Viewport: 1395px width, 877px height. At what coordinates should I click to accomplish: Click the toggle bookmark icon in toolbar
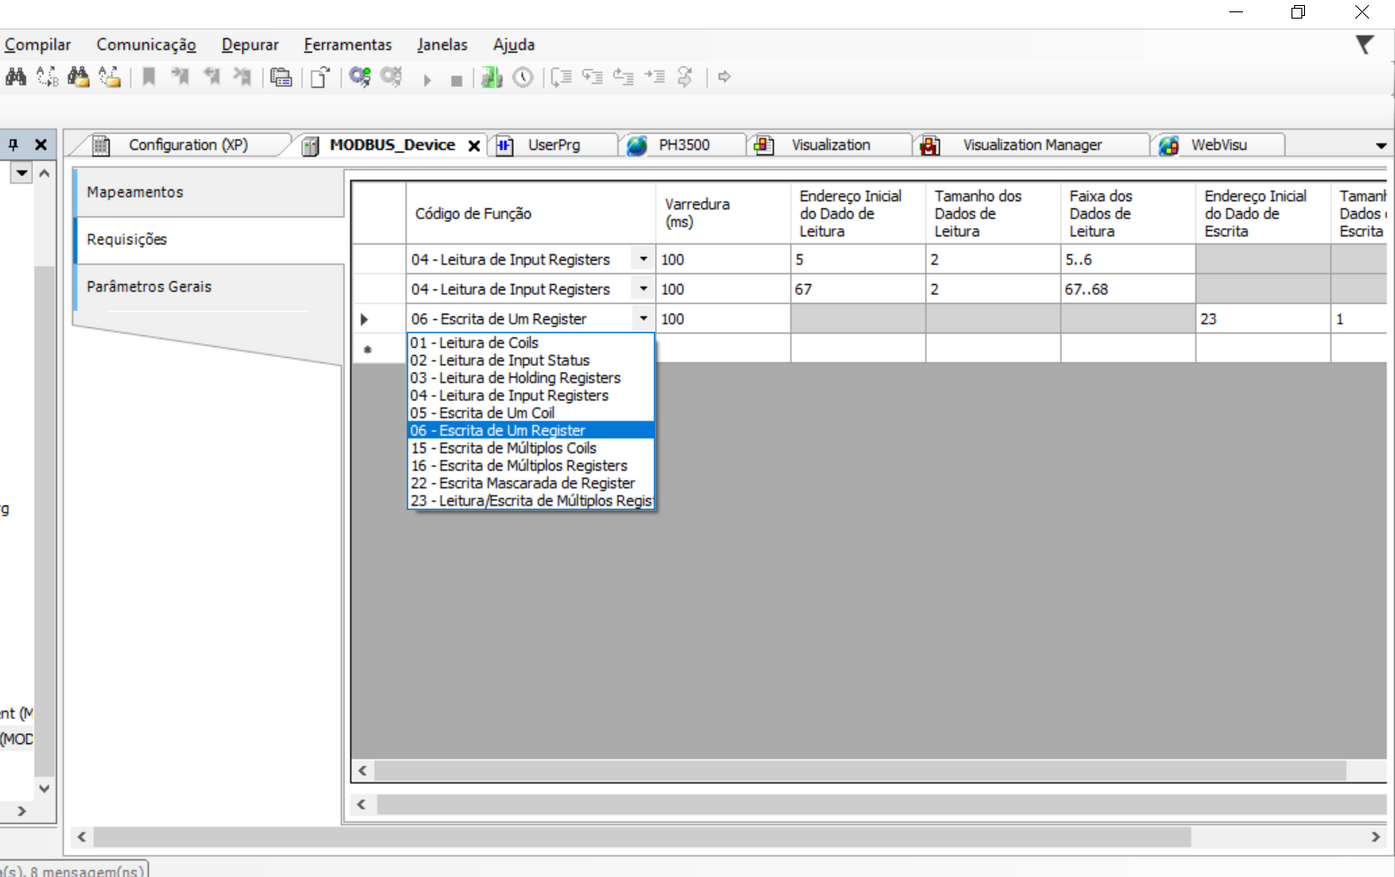click(x=149, y=77)
